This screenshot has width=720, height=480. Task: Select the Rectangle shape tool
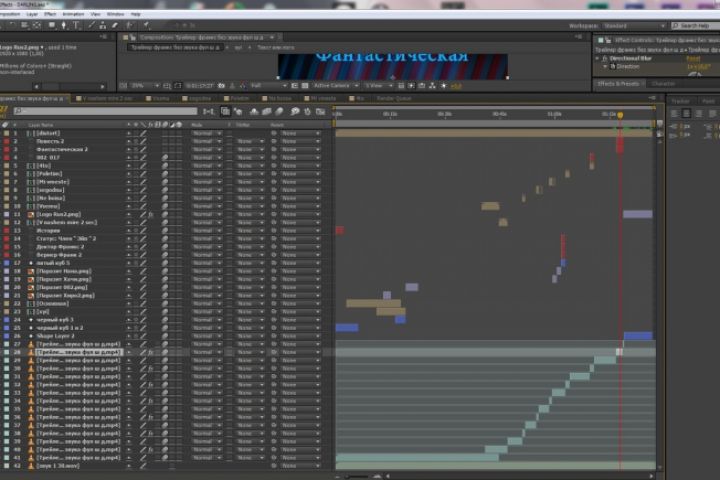tap(51, 25)
